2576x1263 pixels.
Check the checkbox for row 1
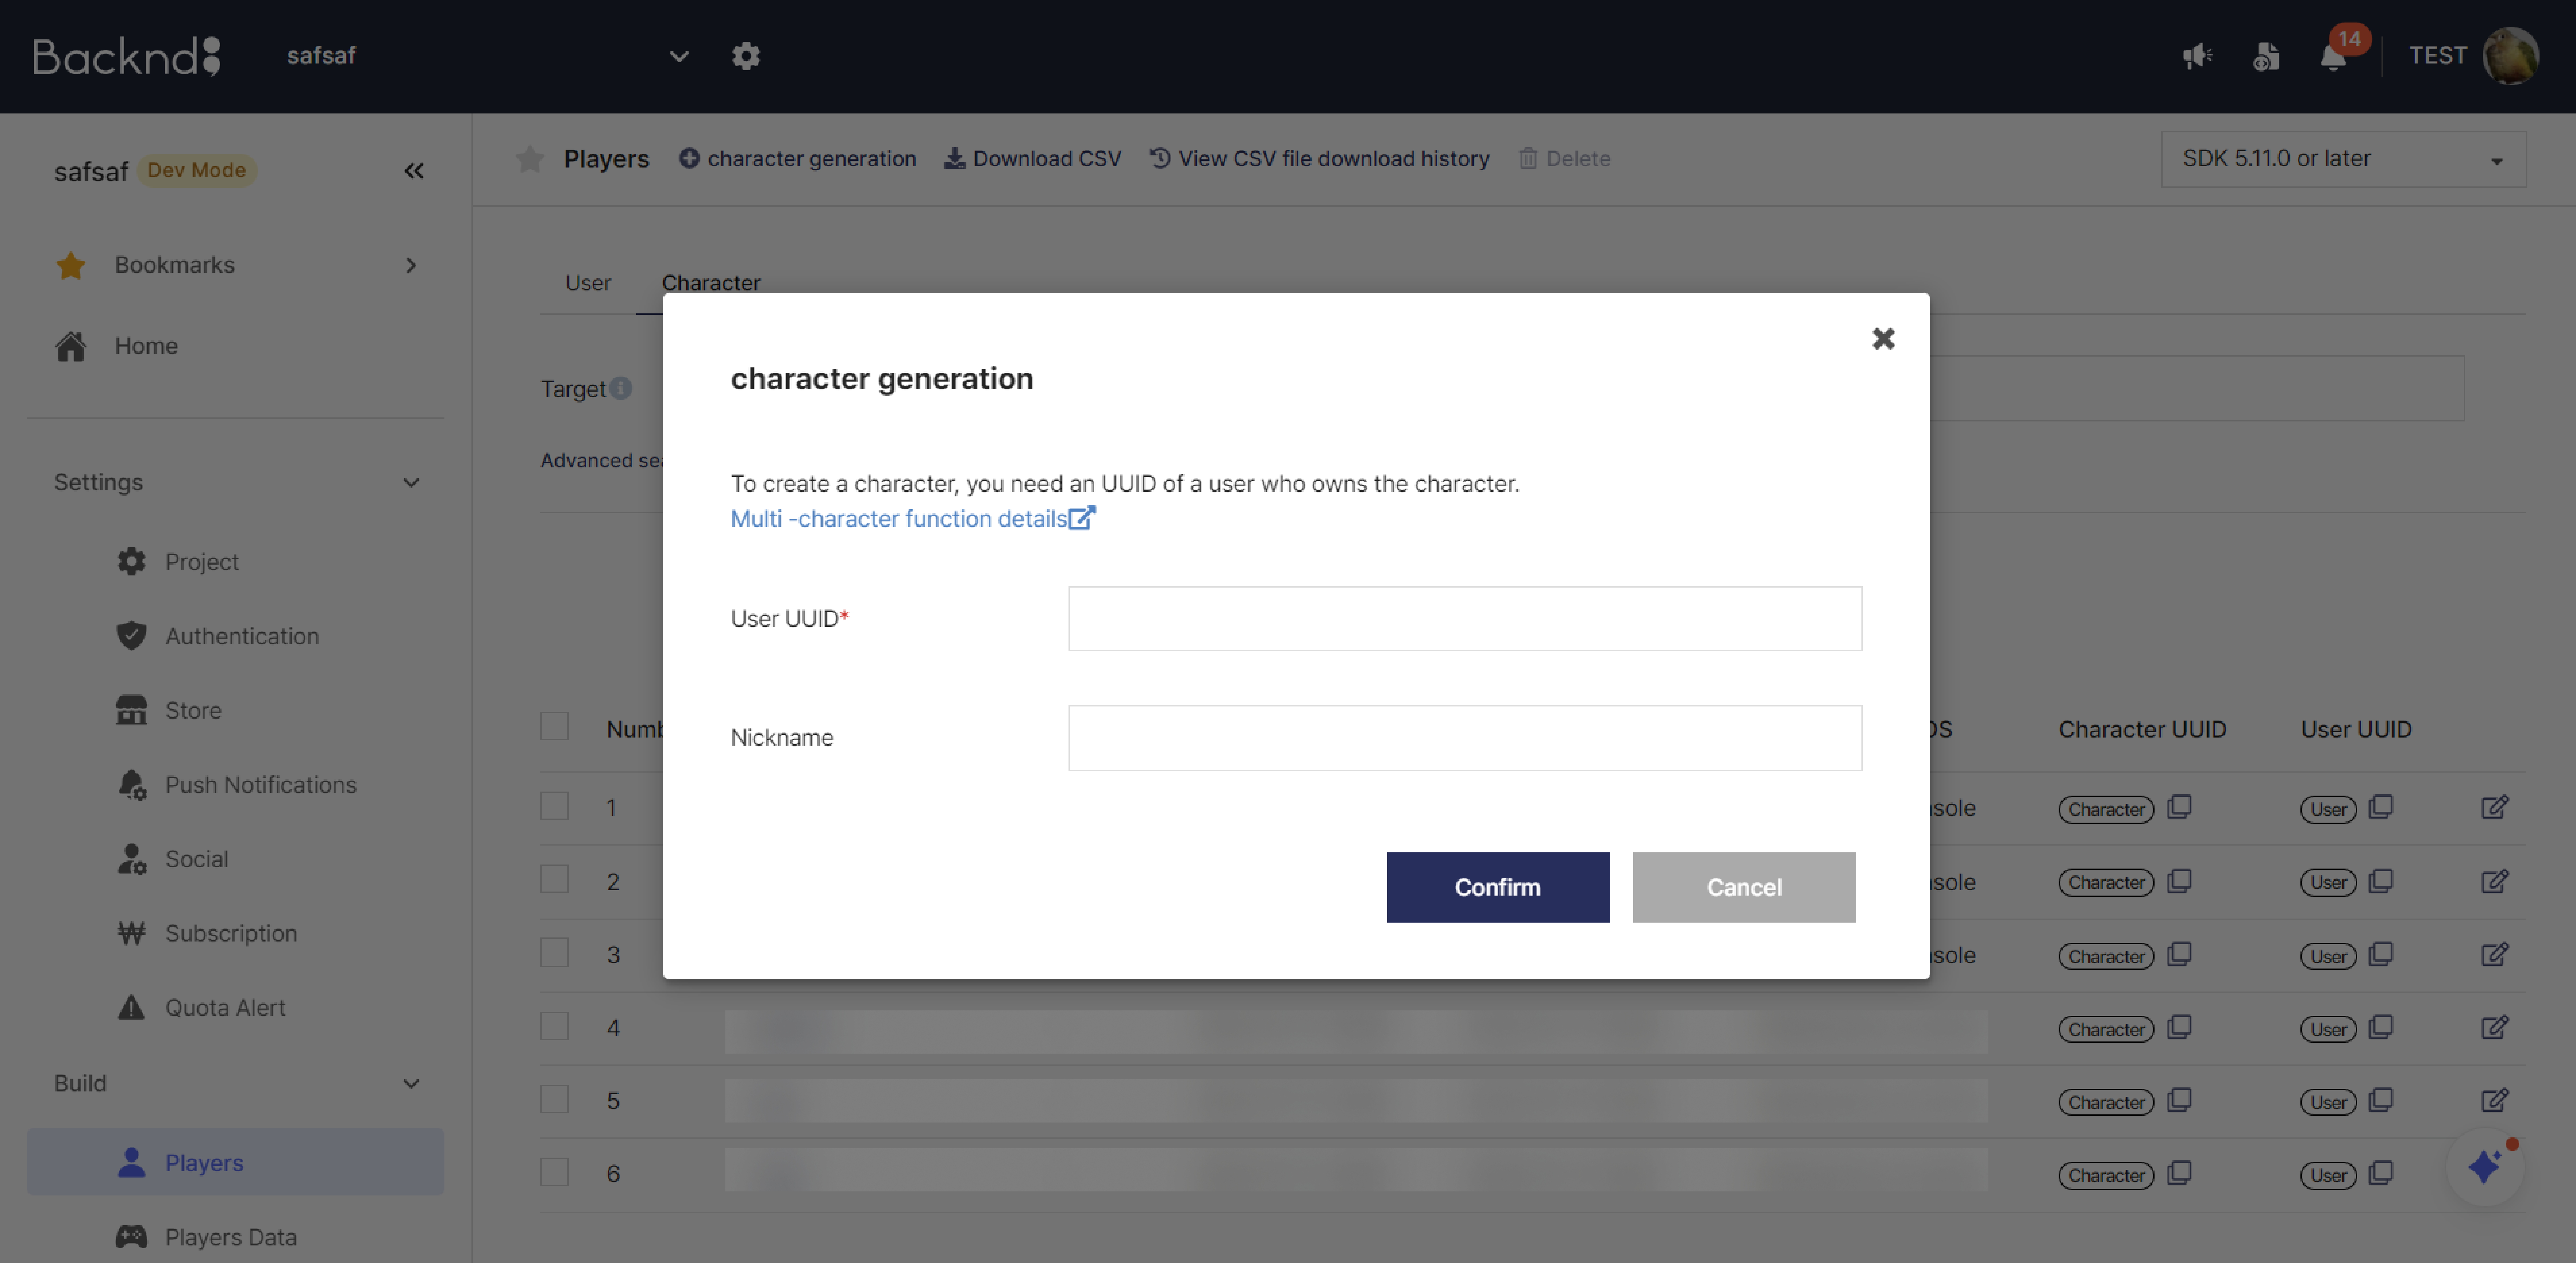tap(554, 806)
